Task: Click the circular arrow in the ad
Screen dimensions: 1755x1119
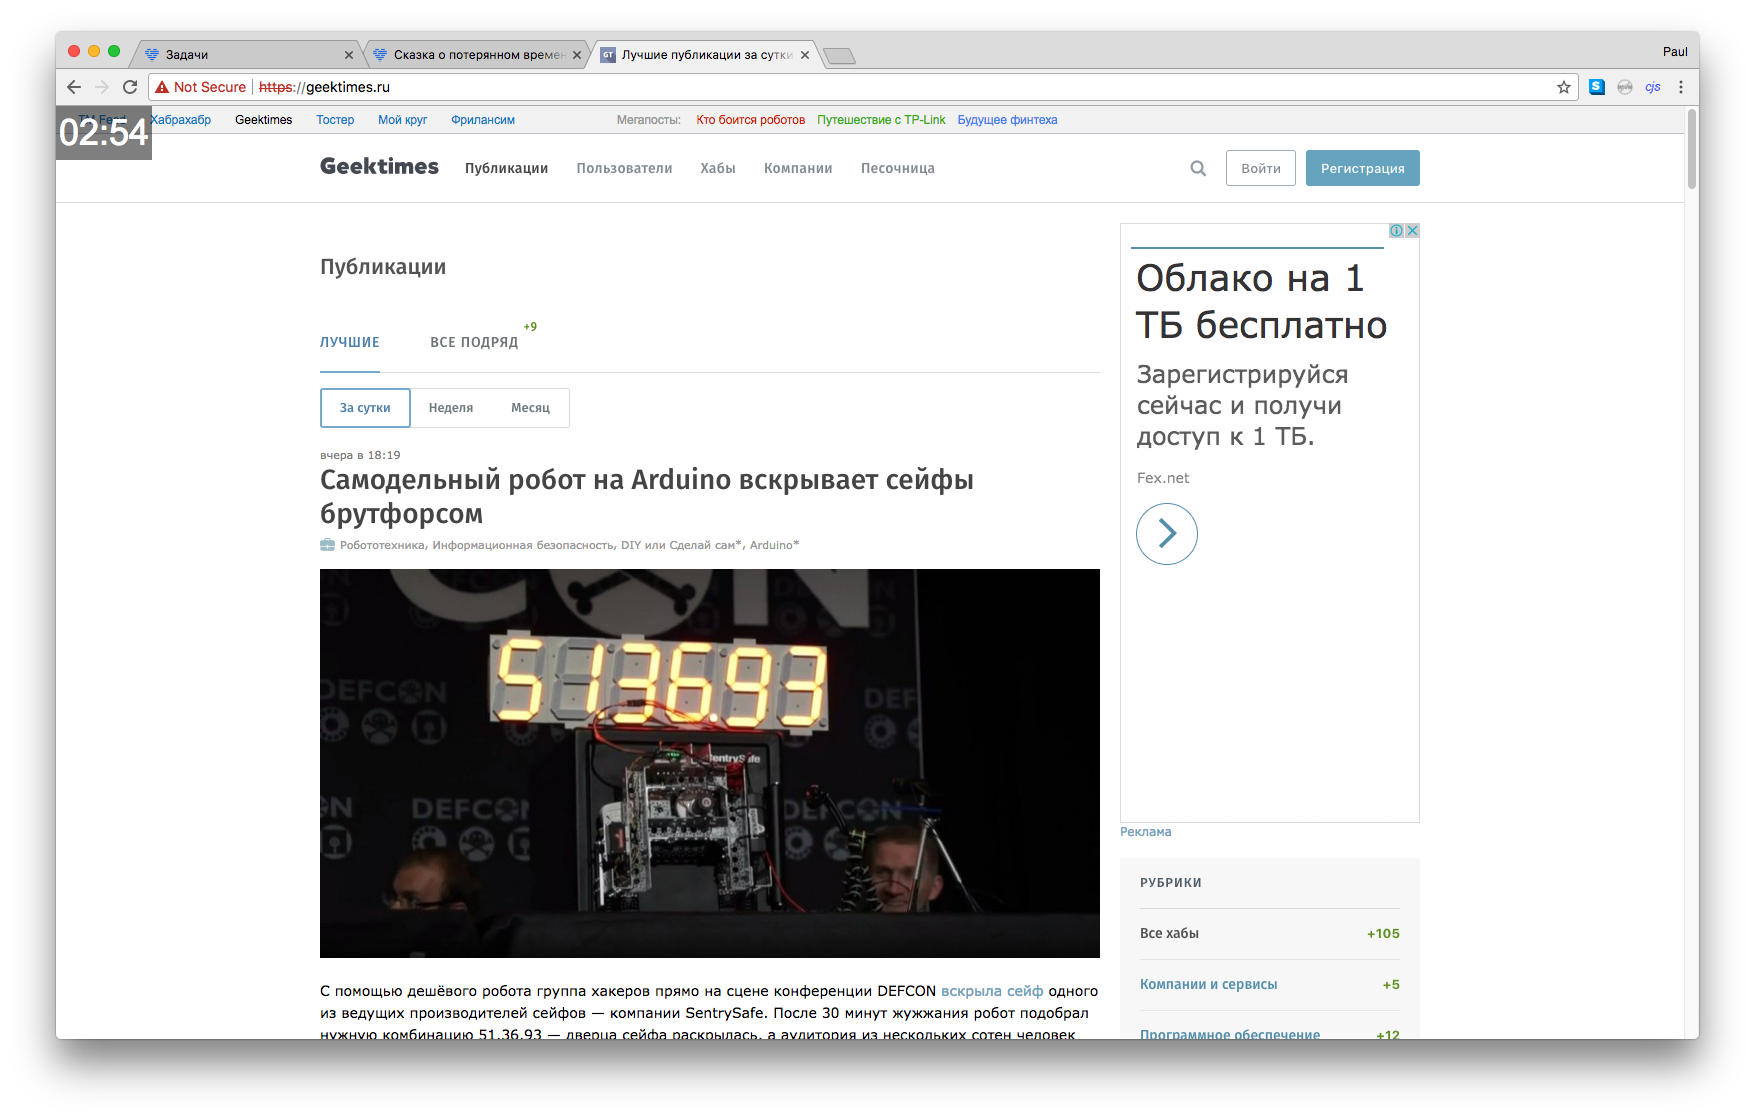Action: [x=1166, y=534]
